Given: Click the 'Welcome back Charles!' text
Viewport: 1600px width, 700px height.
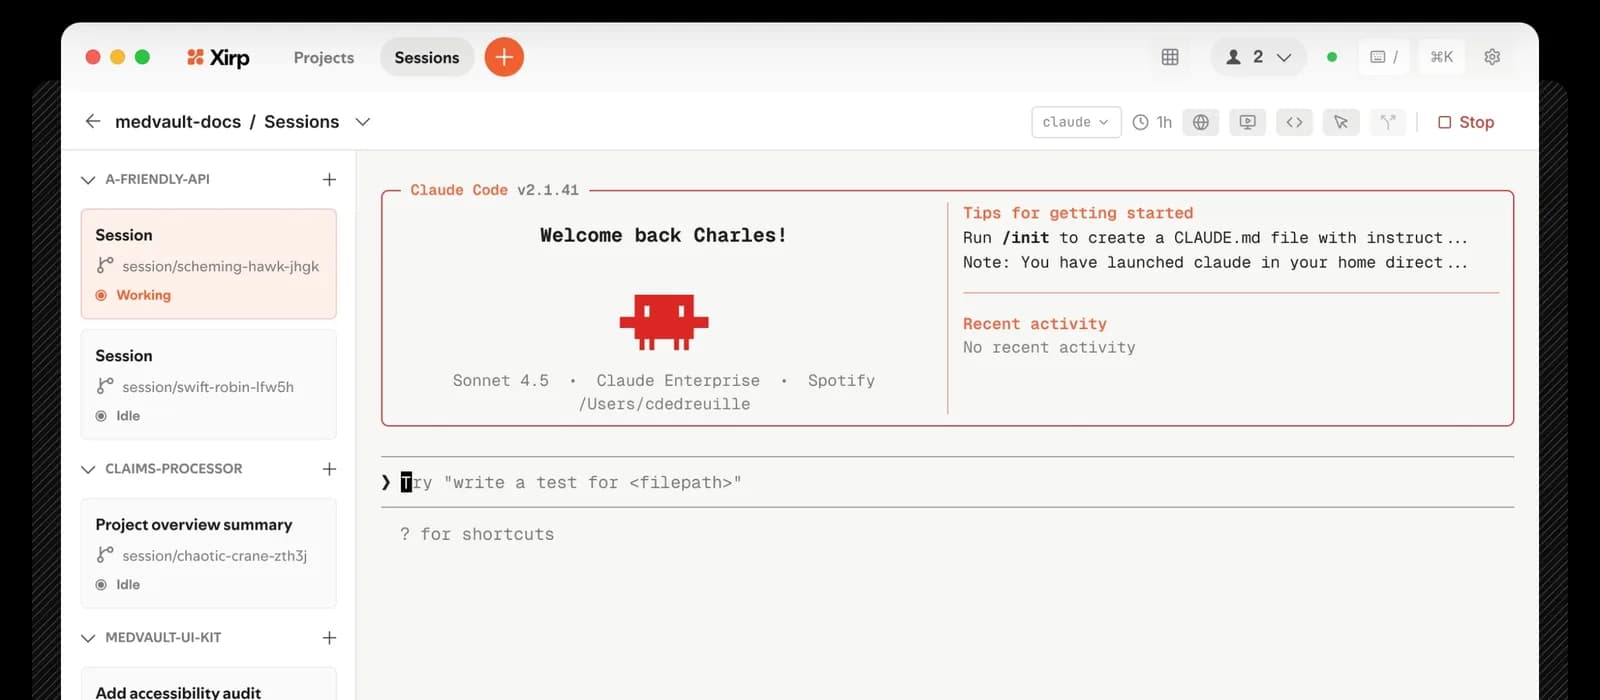Looking at the screenshot, I should (664, 235).
